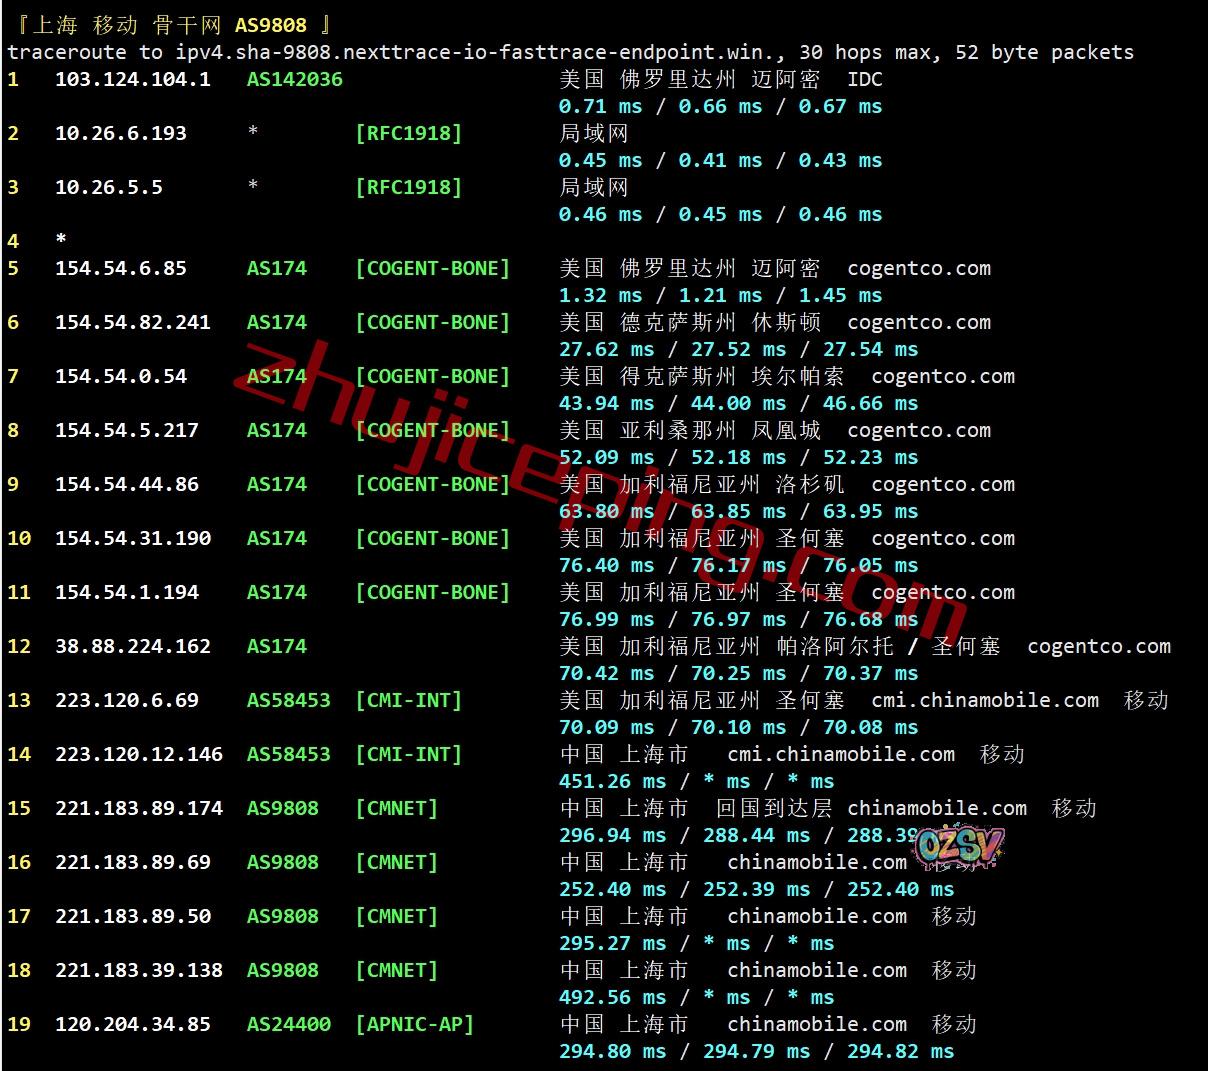Click cogentco.com on the Houston hop
This screenshot has width=1208, height=1071.
coord(918,322)
